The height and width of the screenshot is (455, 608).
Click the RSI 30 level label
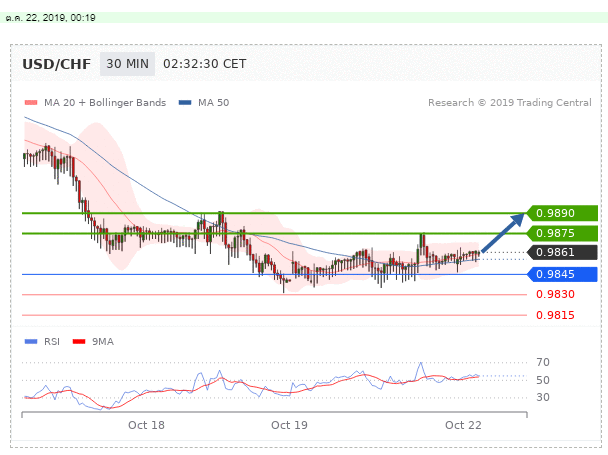point(543,397)
